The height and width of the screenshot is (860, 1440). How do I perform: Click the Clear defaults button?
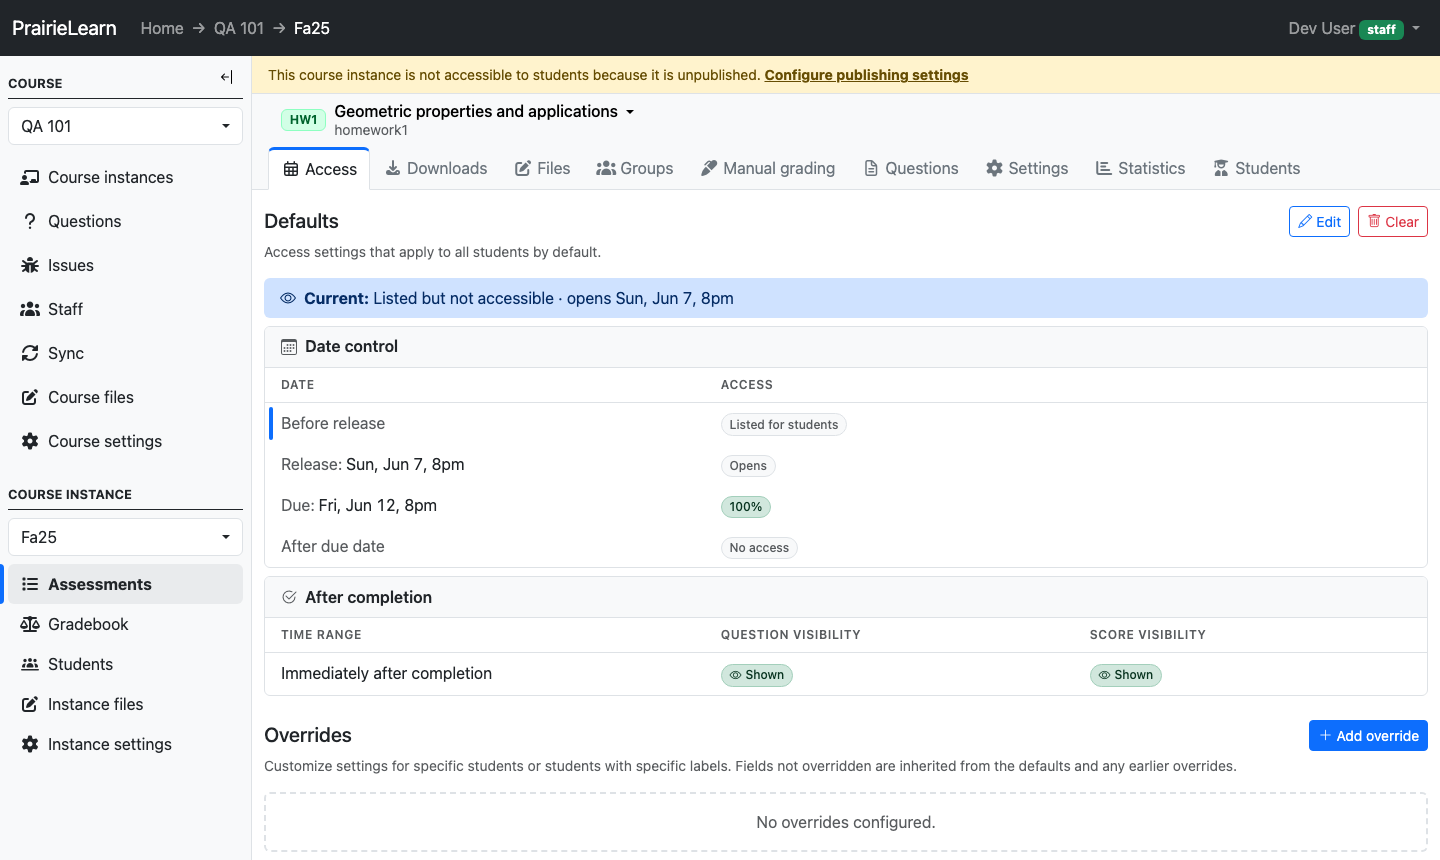click(x=1393, y=221)
